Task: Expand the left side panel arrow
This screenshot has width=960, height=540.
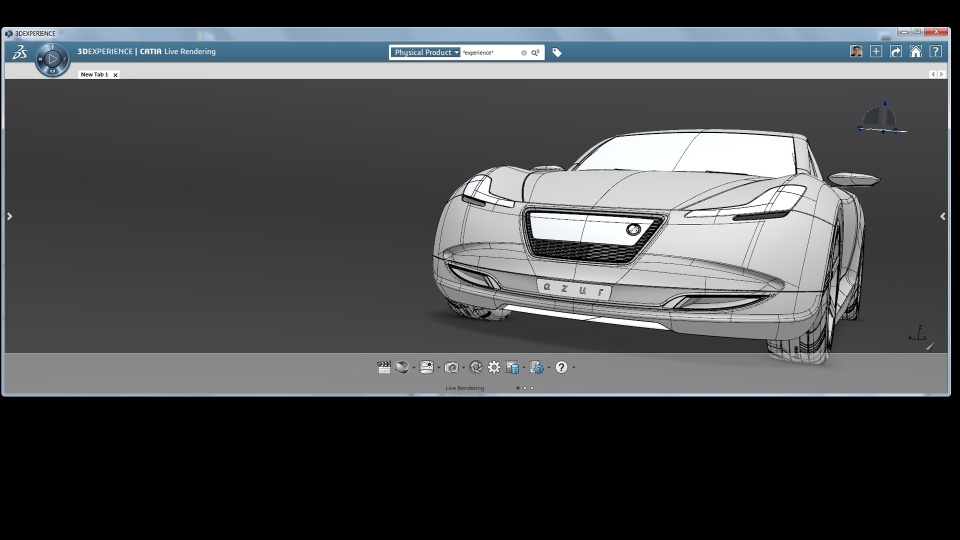Action: click(x=10, y=216)
